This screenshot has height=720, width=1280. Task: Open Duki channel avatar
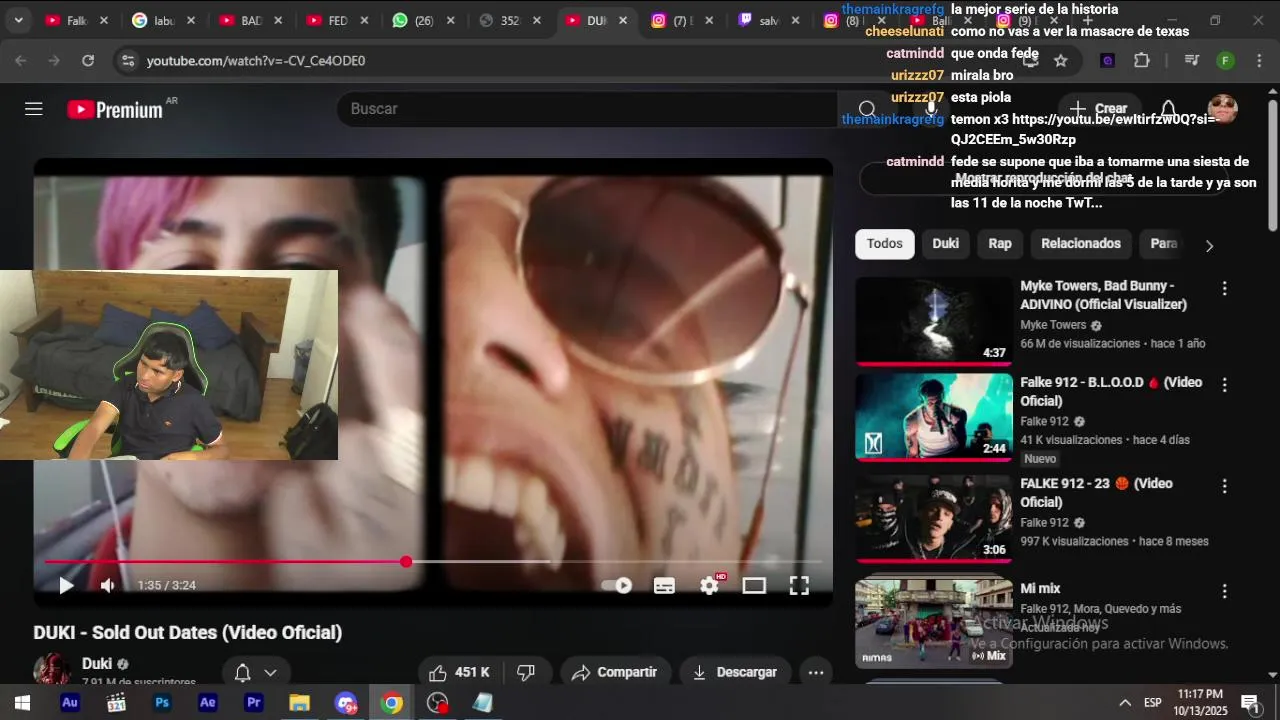(52, 670)
